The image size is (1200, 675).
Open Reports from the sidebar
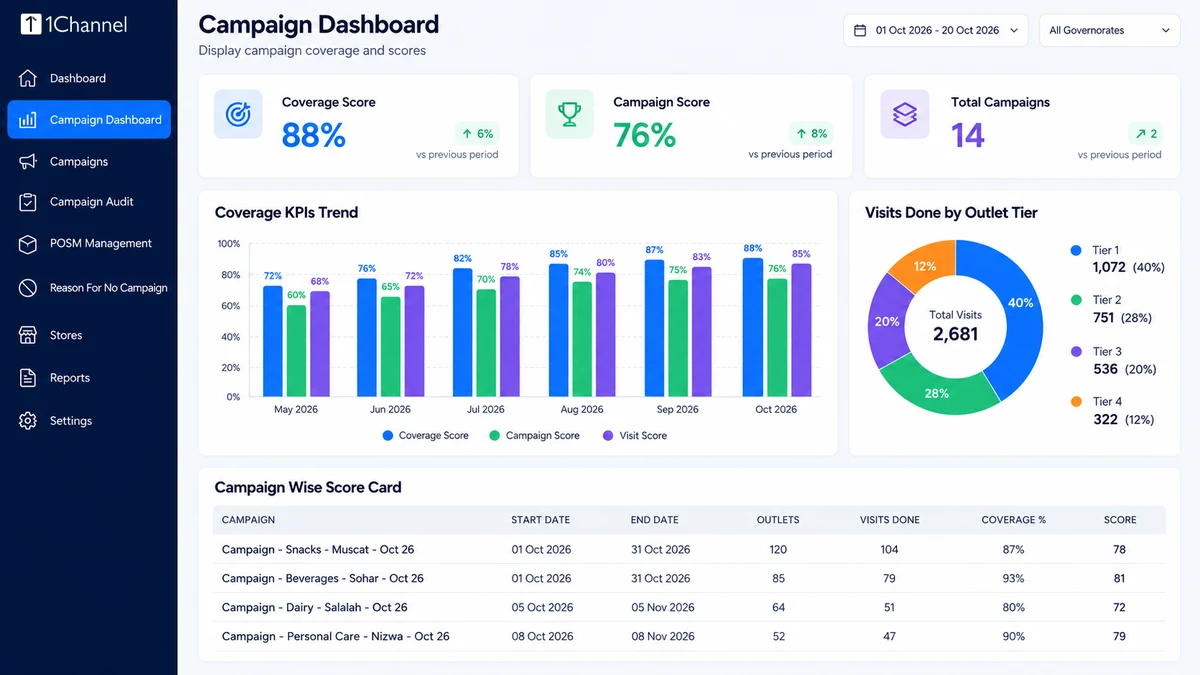tap(70, 378)
